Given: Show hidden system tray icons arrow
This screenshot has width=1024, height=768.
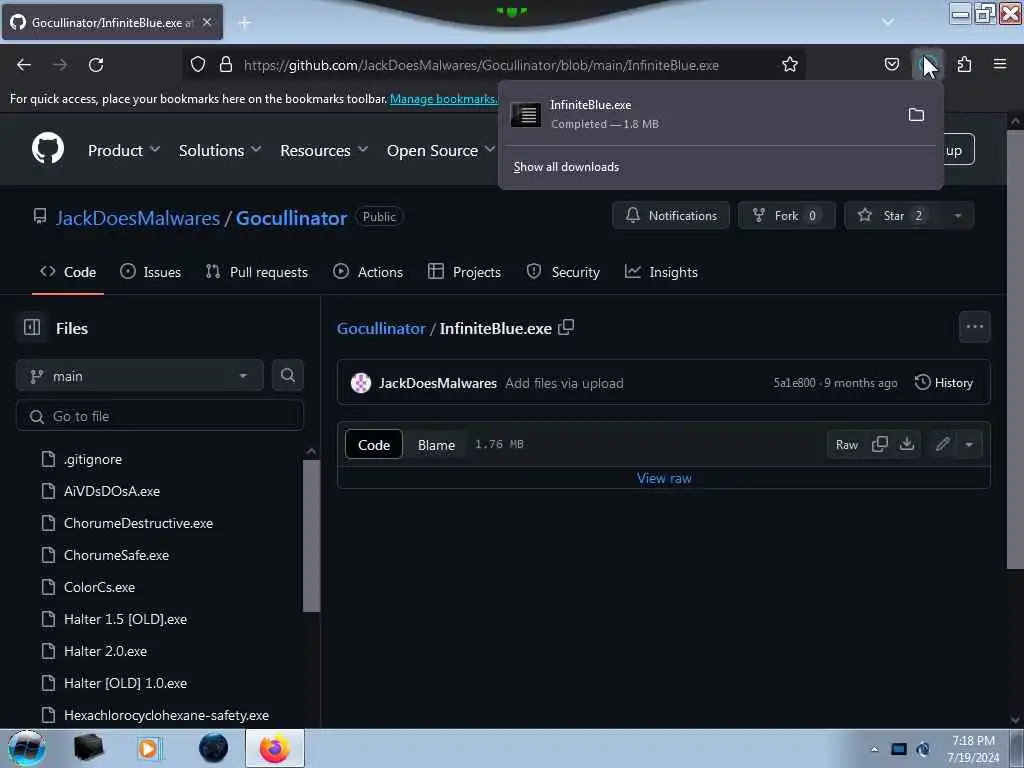Looking at the screenshot, I should (874, 749).
